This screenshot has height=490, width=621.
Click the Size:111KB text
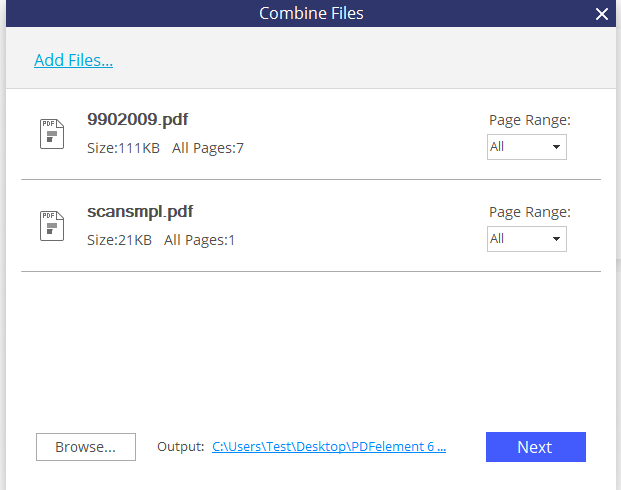(123, 148)
